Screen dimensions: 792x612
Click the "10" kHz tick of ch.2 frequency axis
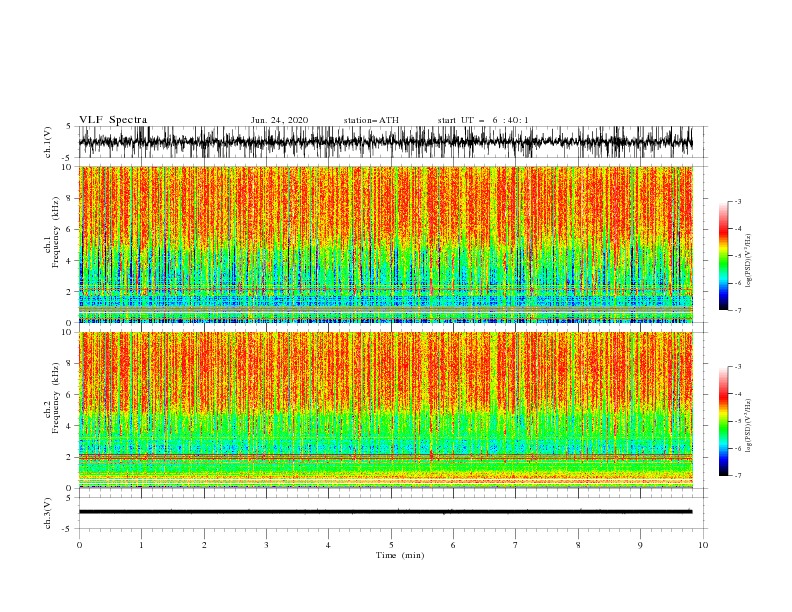[x=67, y=332]
